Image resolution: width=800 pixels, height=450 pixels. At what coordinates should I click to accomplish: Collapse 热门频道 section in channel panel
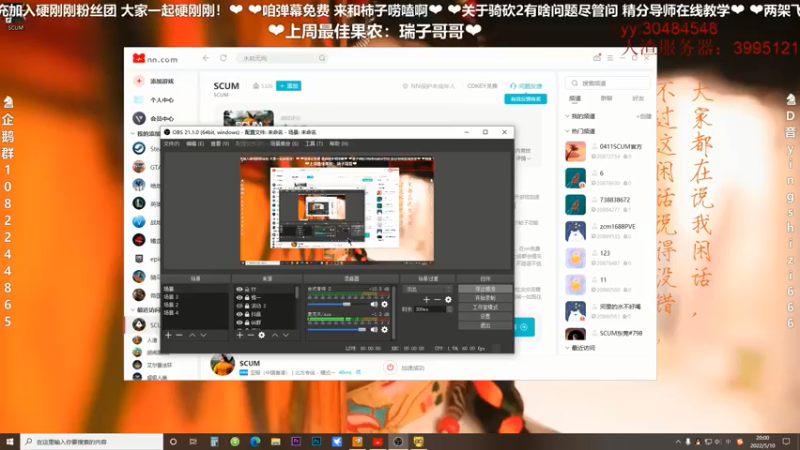click(x=567, y=131)
